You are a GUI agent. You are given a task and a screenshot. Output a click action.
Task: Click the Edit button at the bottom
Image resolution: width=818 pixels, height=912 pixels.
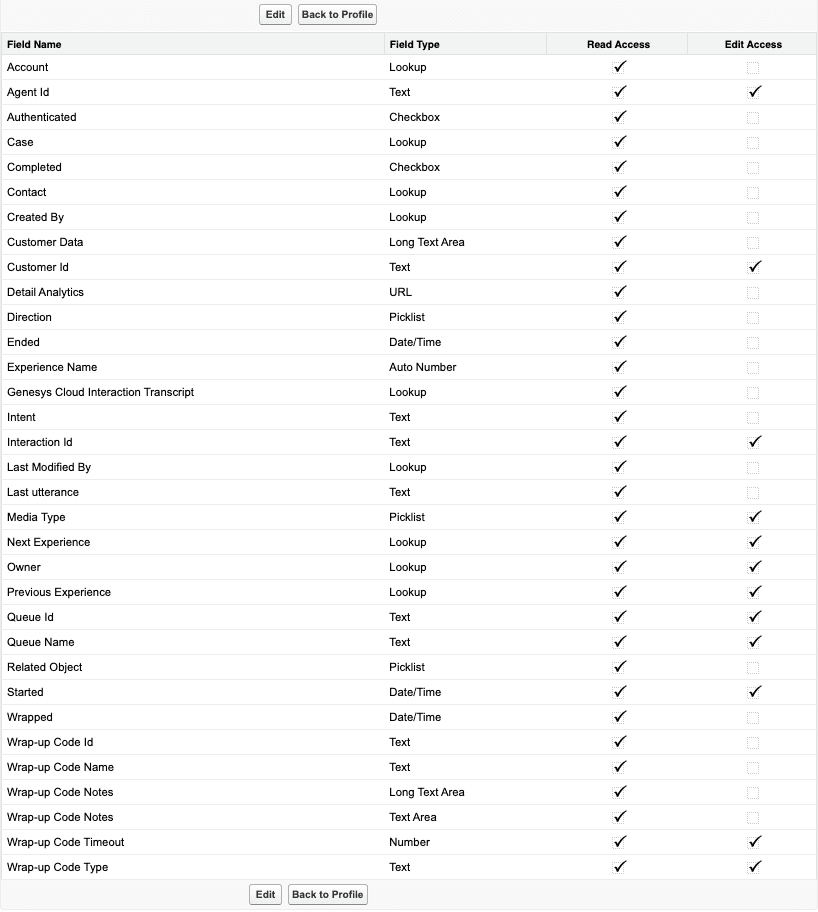click(x=265, y=894)
